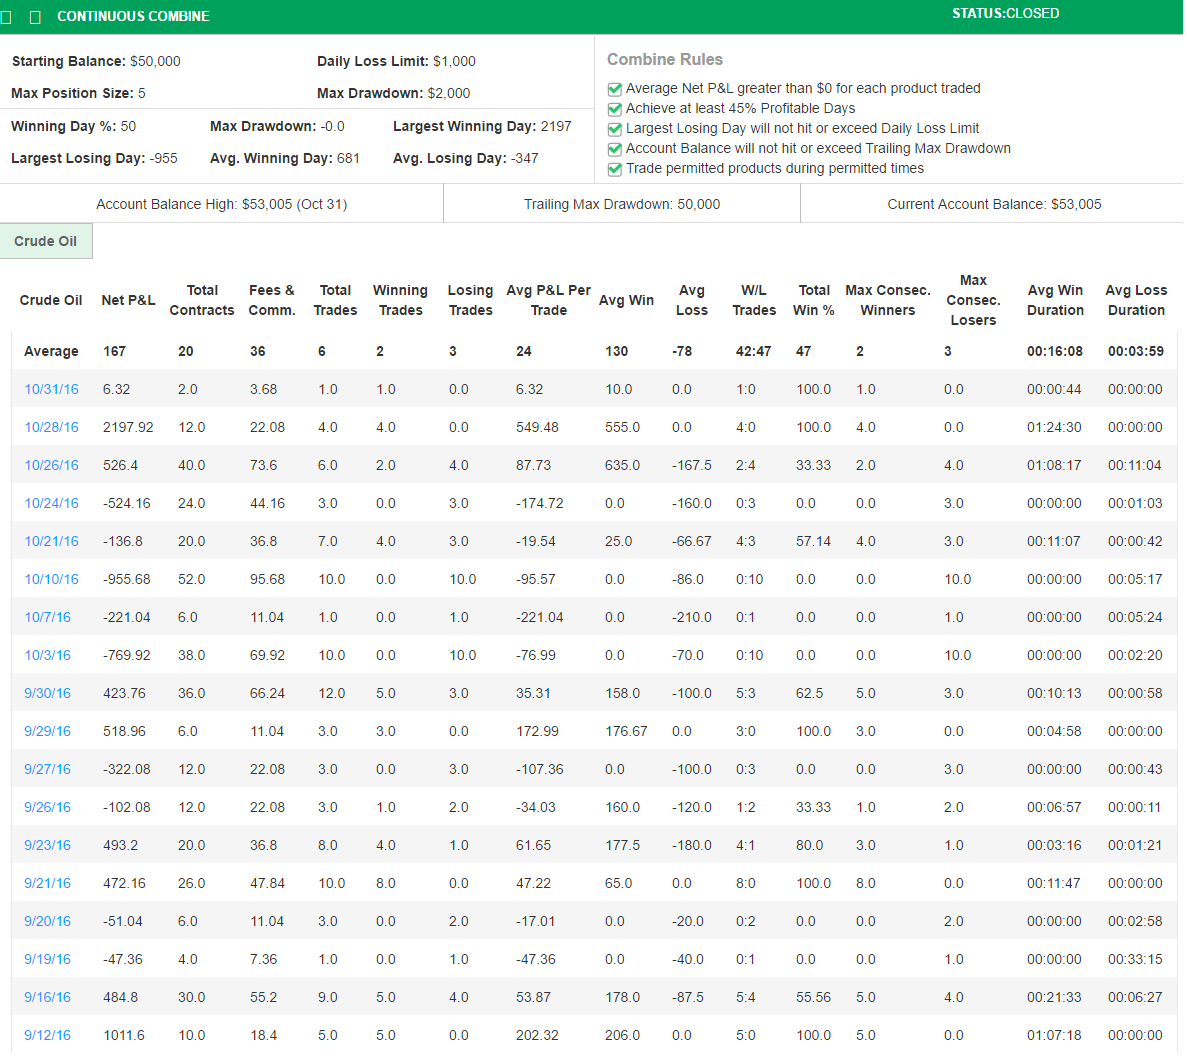This screenshot has height=1060, width=1187.
Task: Toggle the 45% Profitable Days rule checkbox
Action: pos(615,109)
